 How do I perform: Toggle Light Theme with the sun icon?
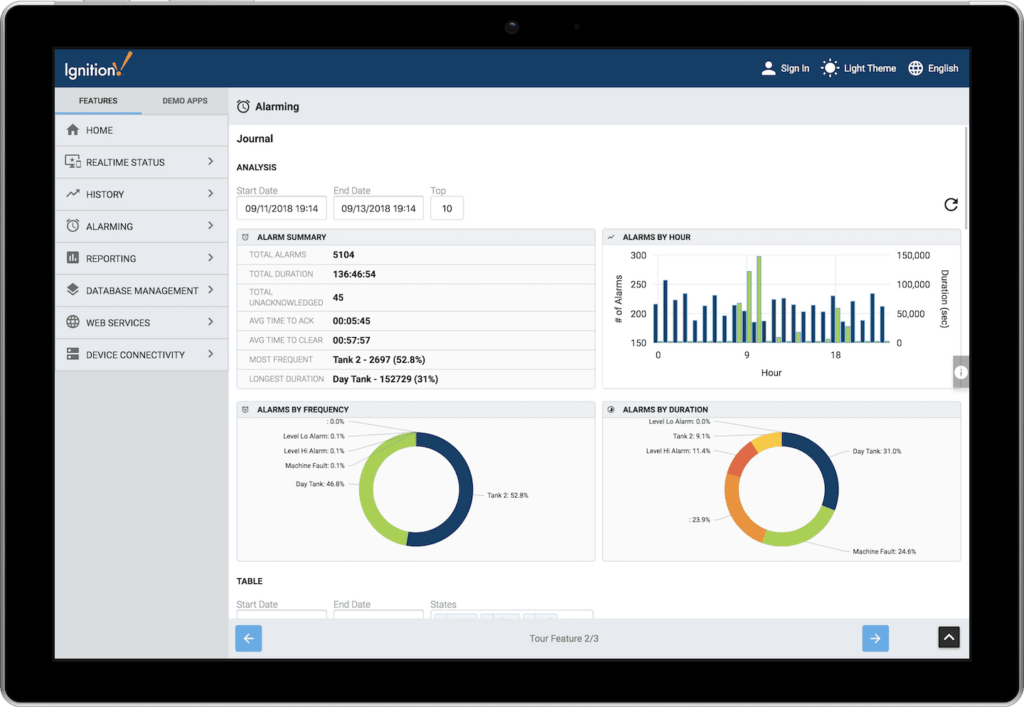(829, 68)
